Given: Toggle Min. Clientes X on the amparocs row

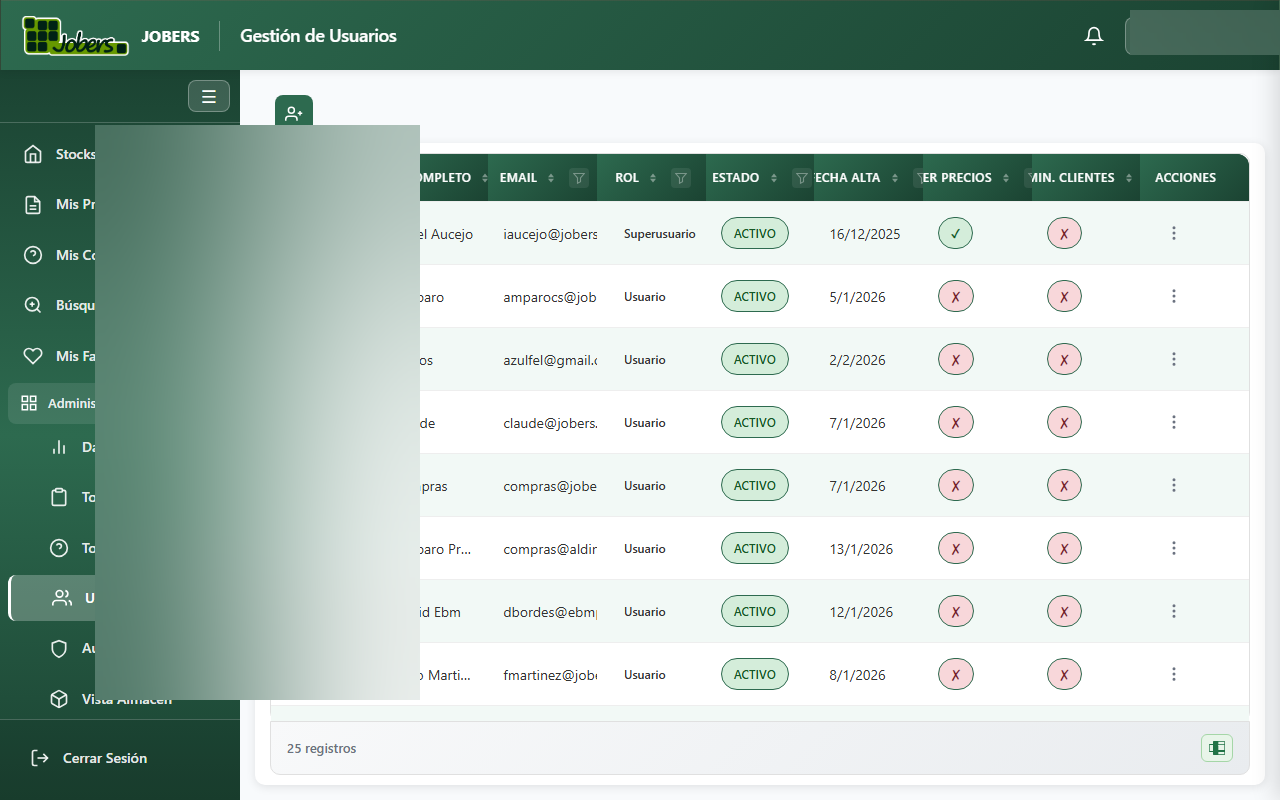Looking at the screenshot, I should (x=1064, y=296).
